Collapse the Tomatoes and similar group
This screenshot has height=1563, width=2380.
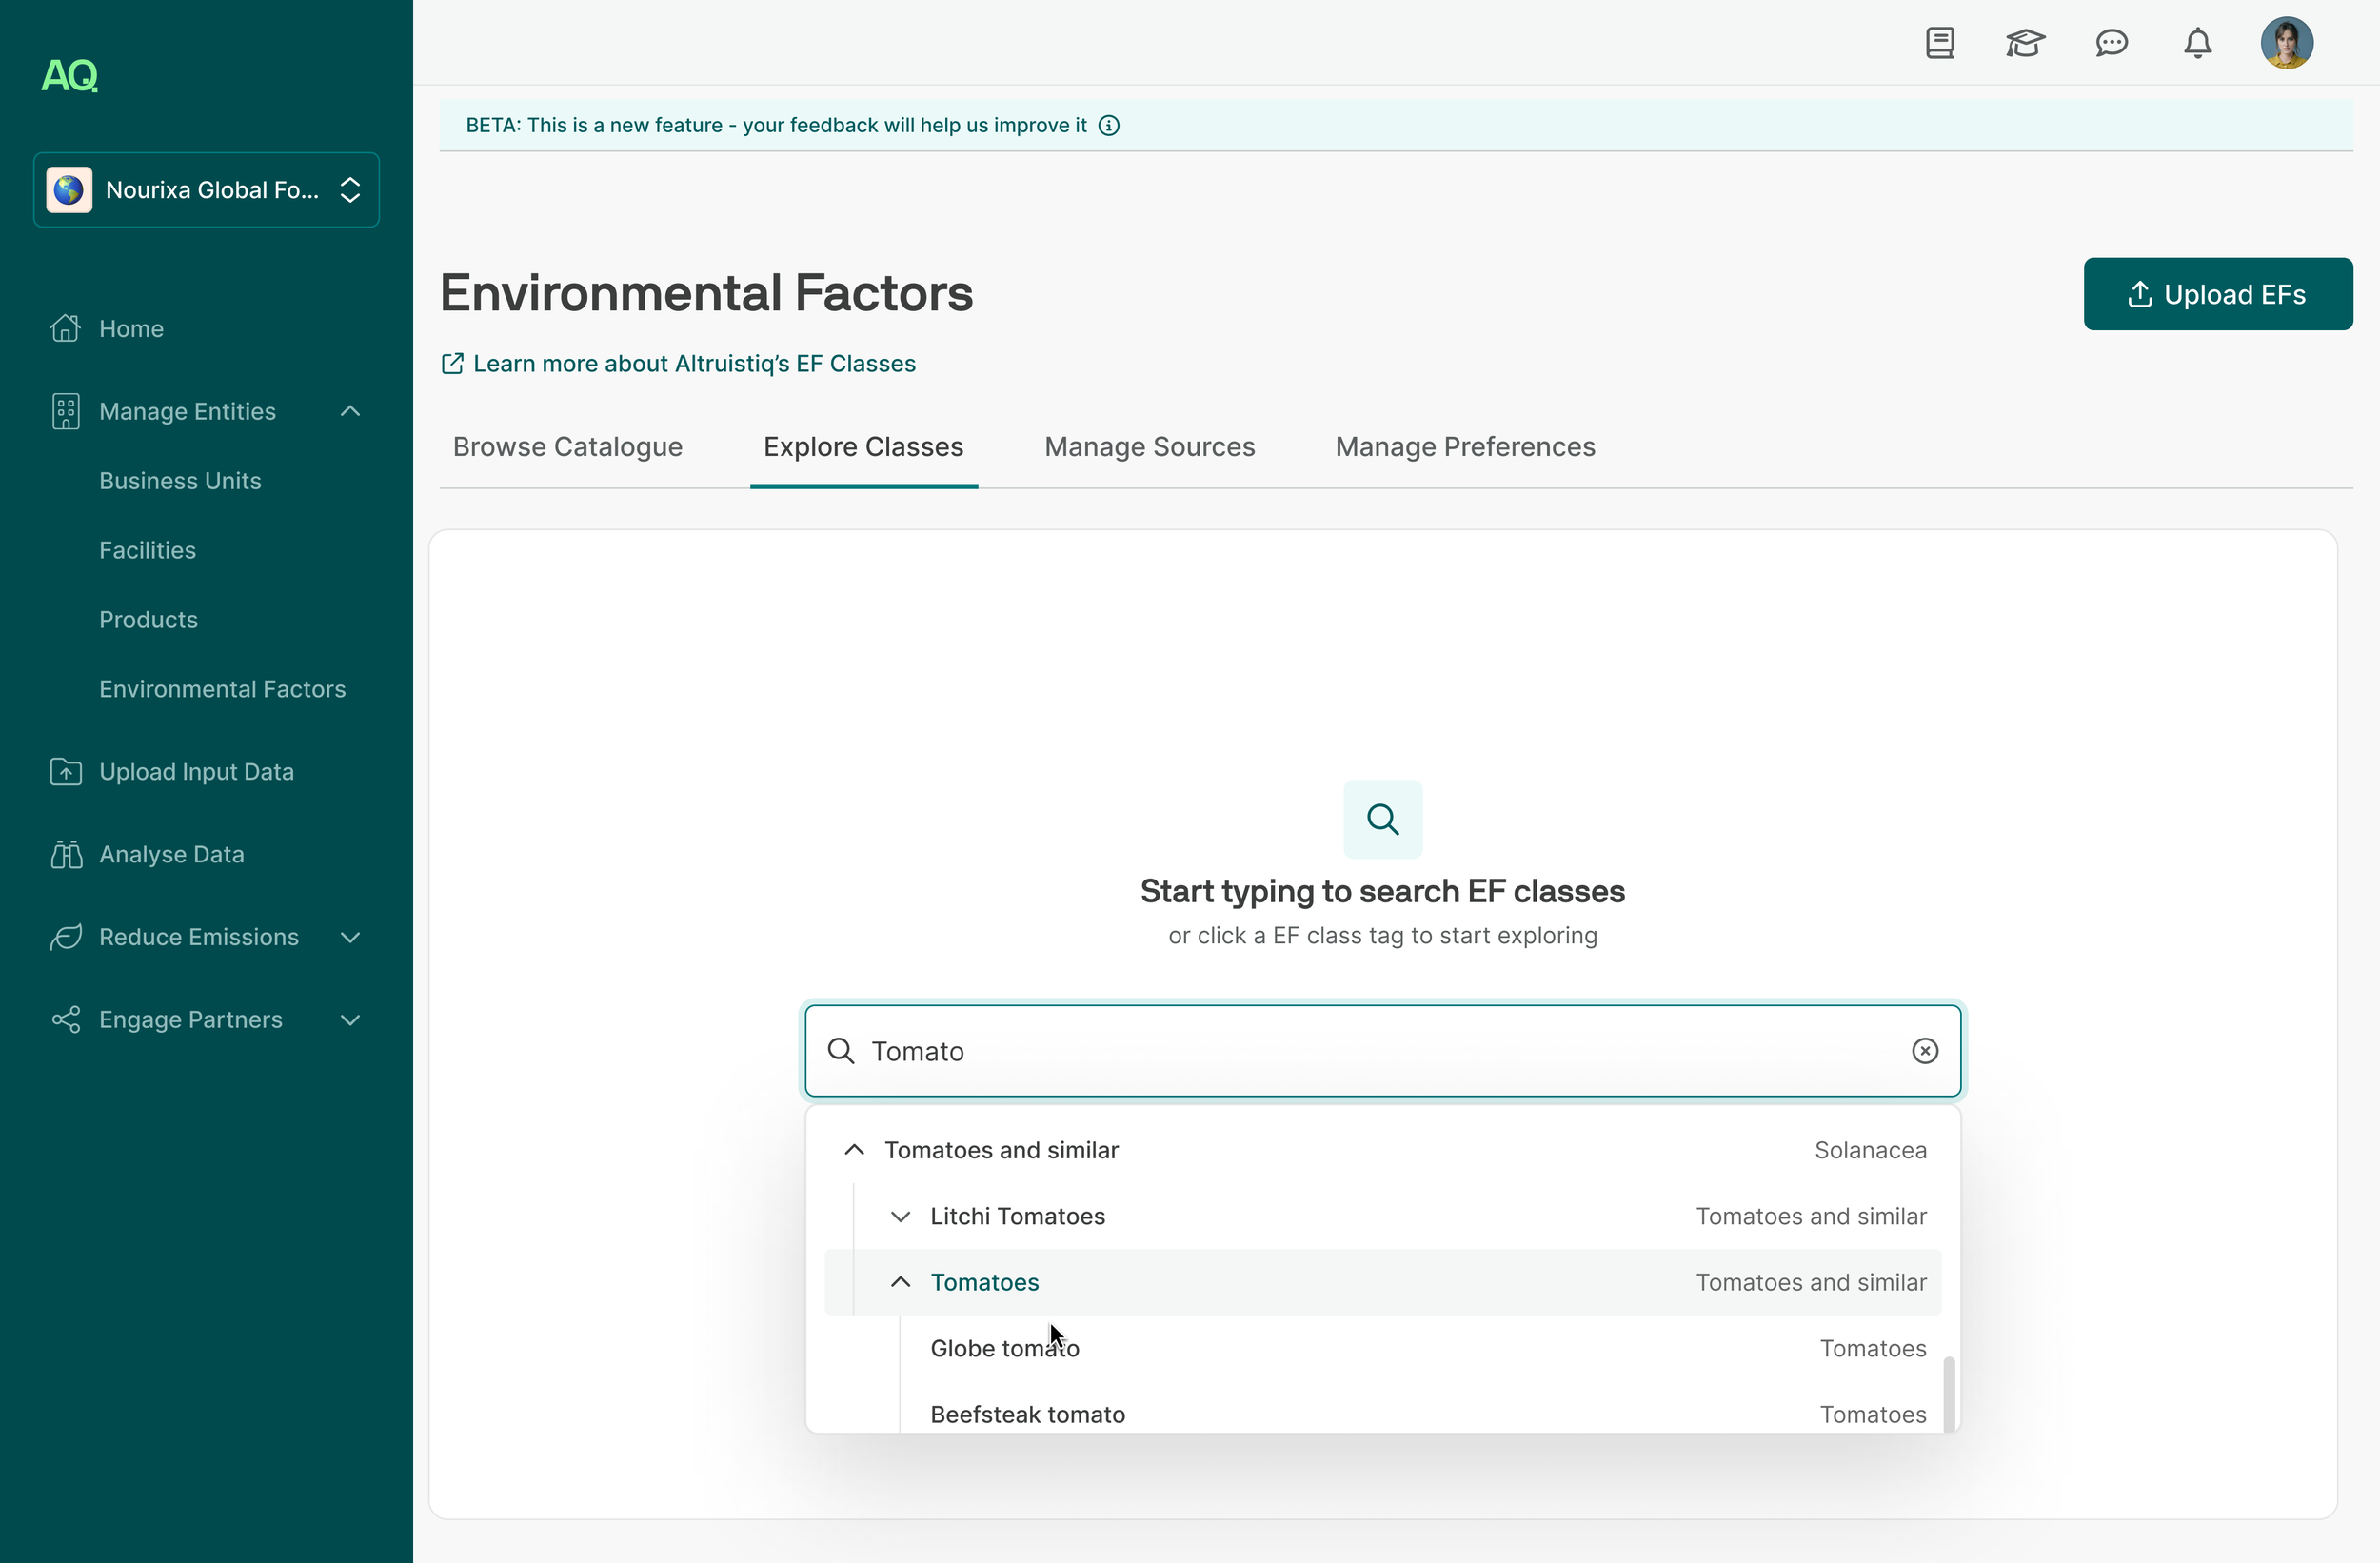(x=854, y=1150)
